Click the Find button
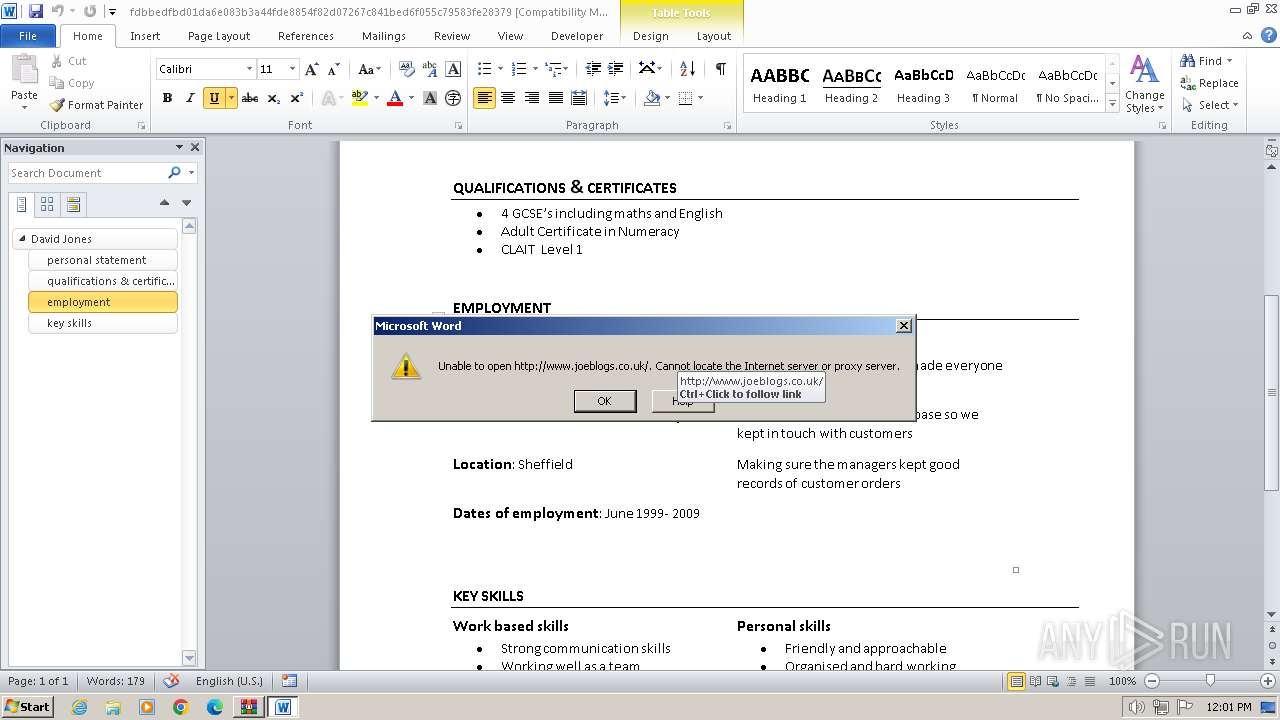The width and height of the screenshot is (1280, 720). pos(1208,61)
